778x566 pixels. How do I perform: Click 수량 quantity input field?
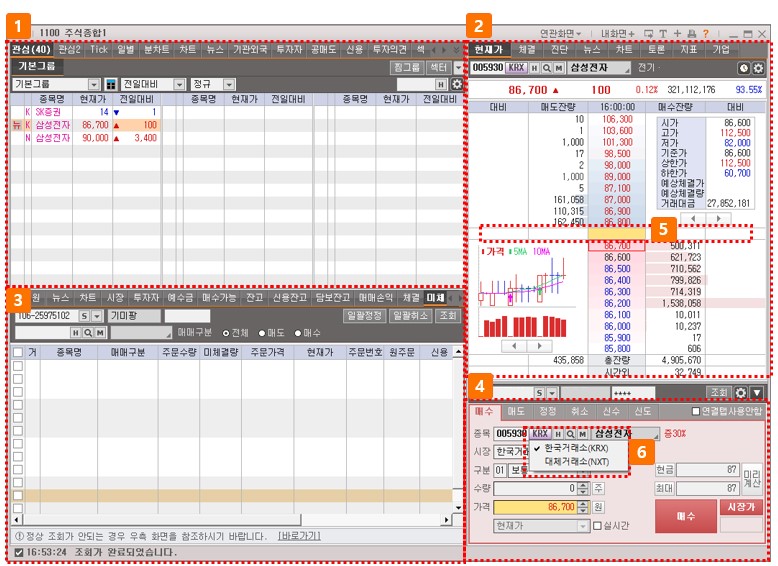[535, 489]
